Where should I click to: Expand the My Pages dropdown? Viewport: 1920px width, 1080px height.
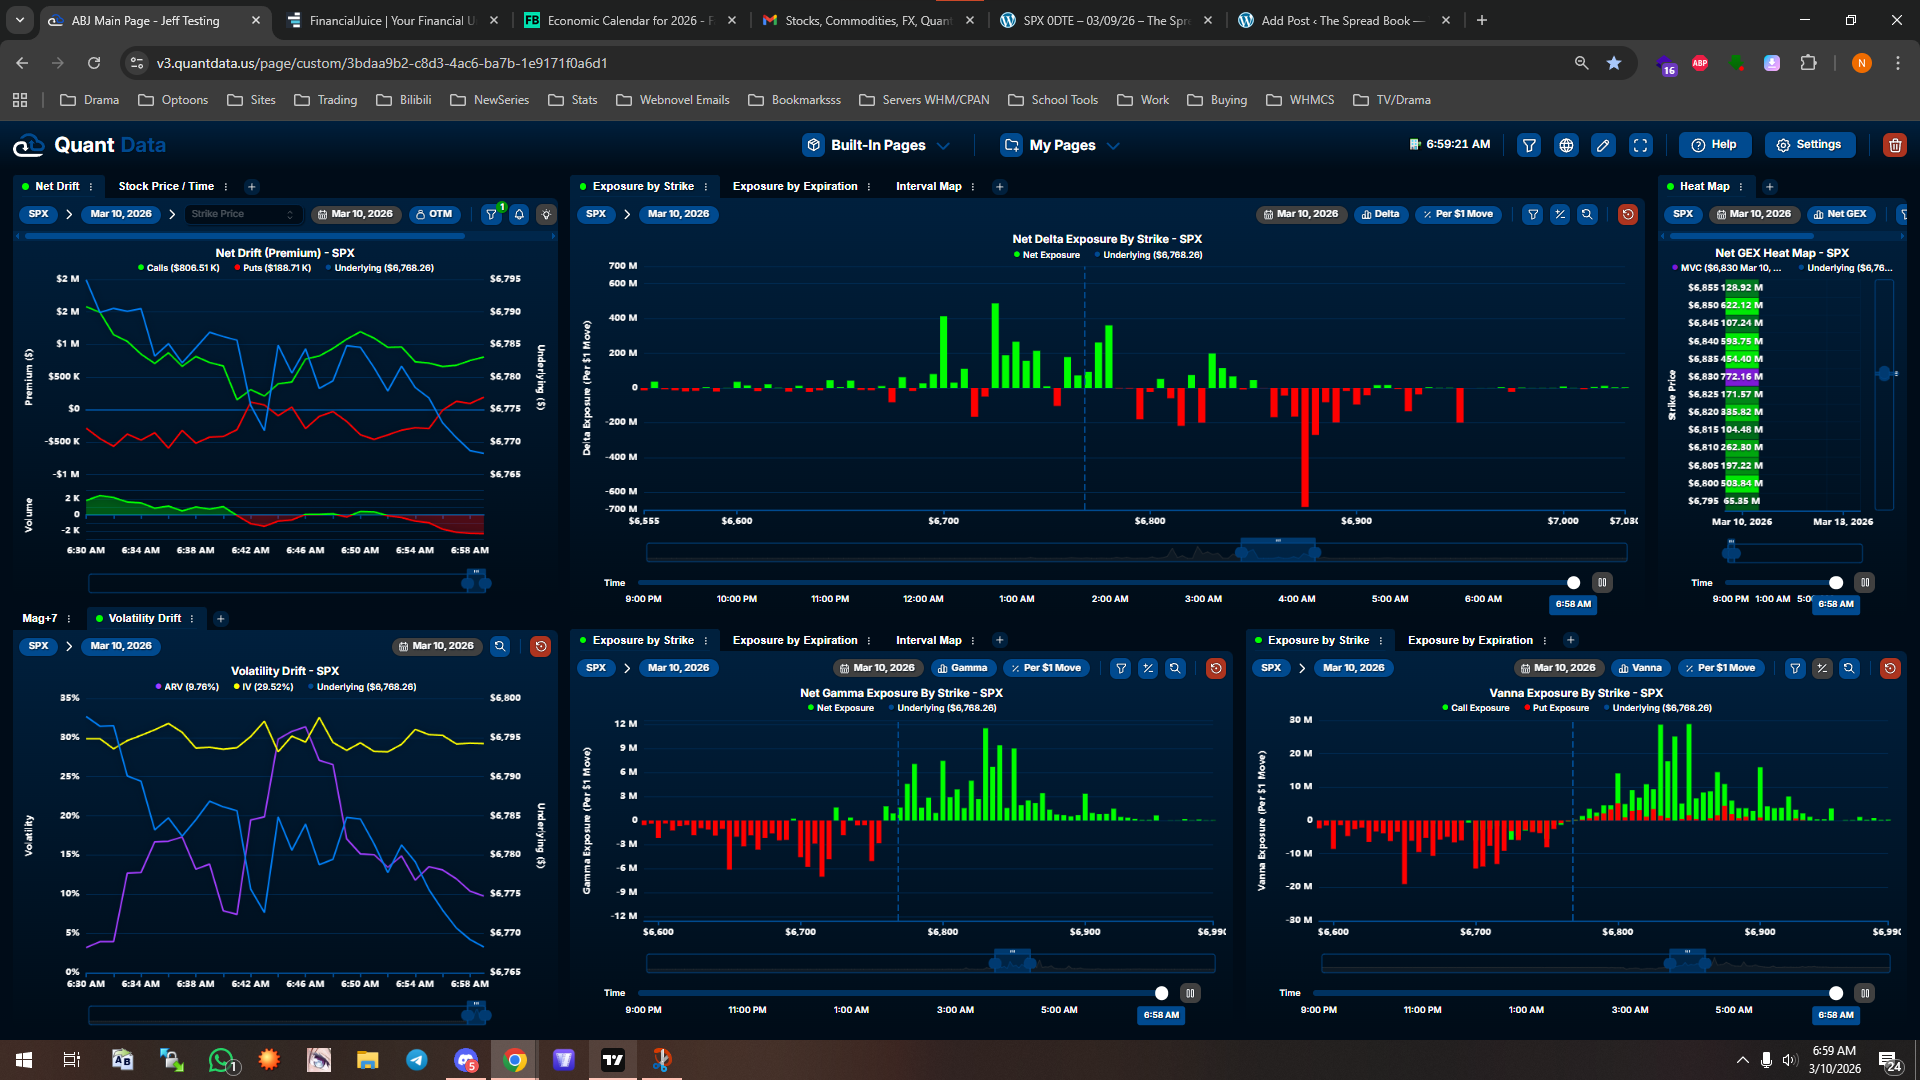pos(1062,145)
